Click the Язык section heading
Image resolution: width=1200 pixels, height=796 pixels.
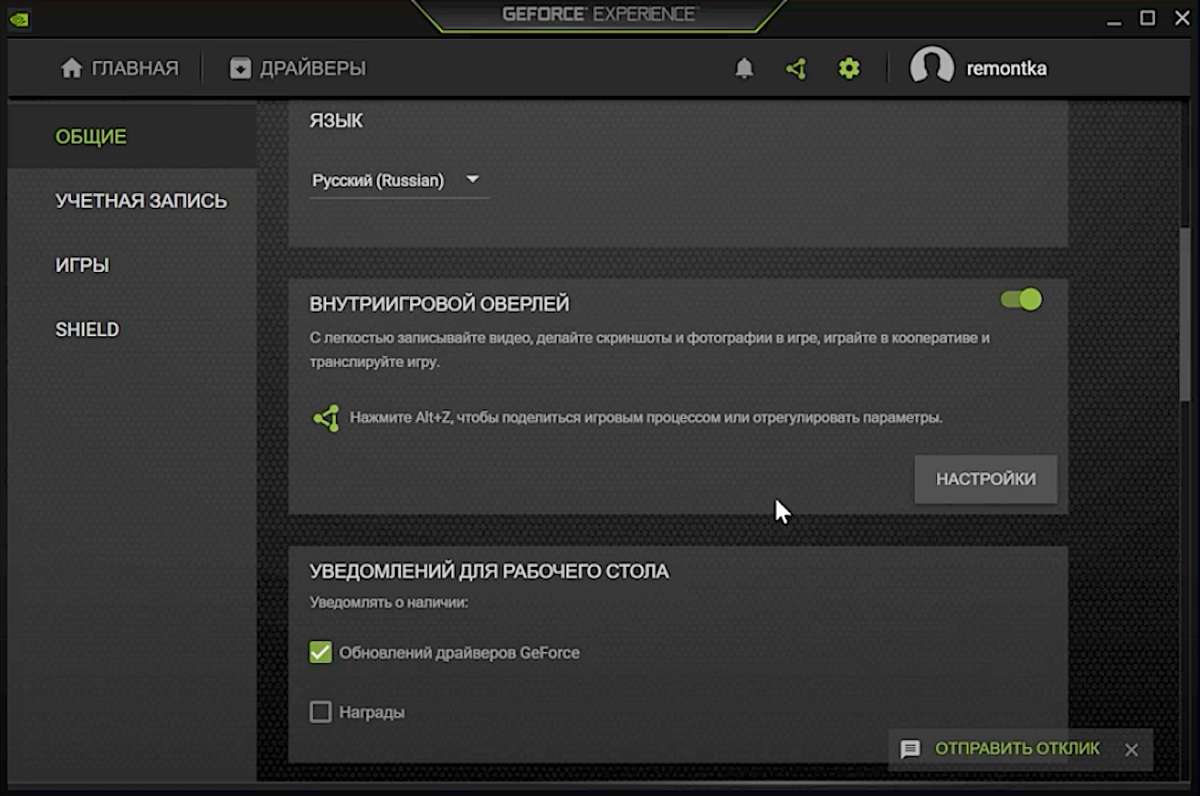coord(337,121)
